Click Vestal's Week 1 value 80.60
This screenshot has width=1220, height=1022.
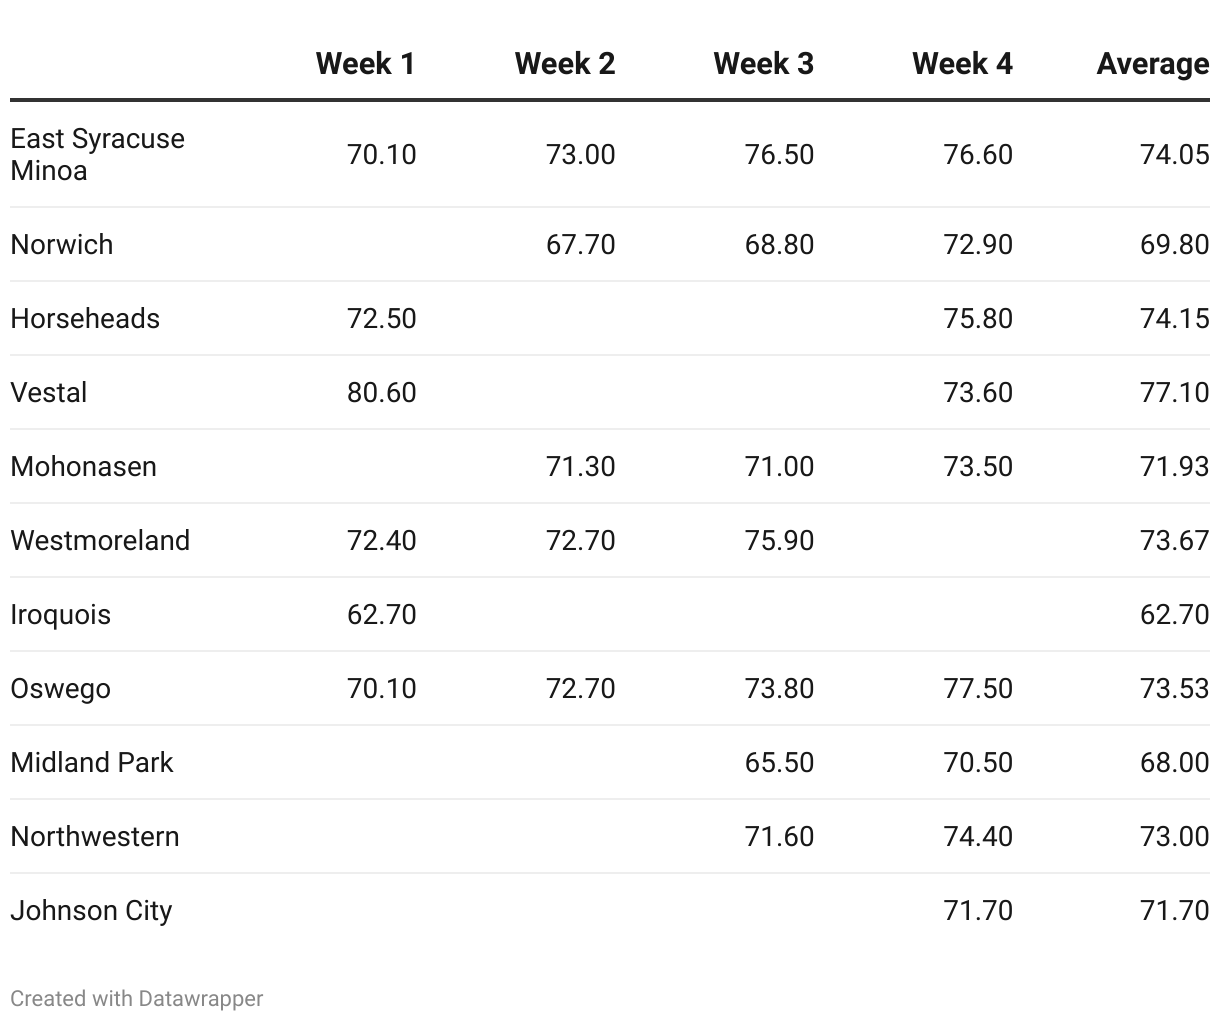pyautogui.click(x=382, y=392)
